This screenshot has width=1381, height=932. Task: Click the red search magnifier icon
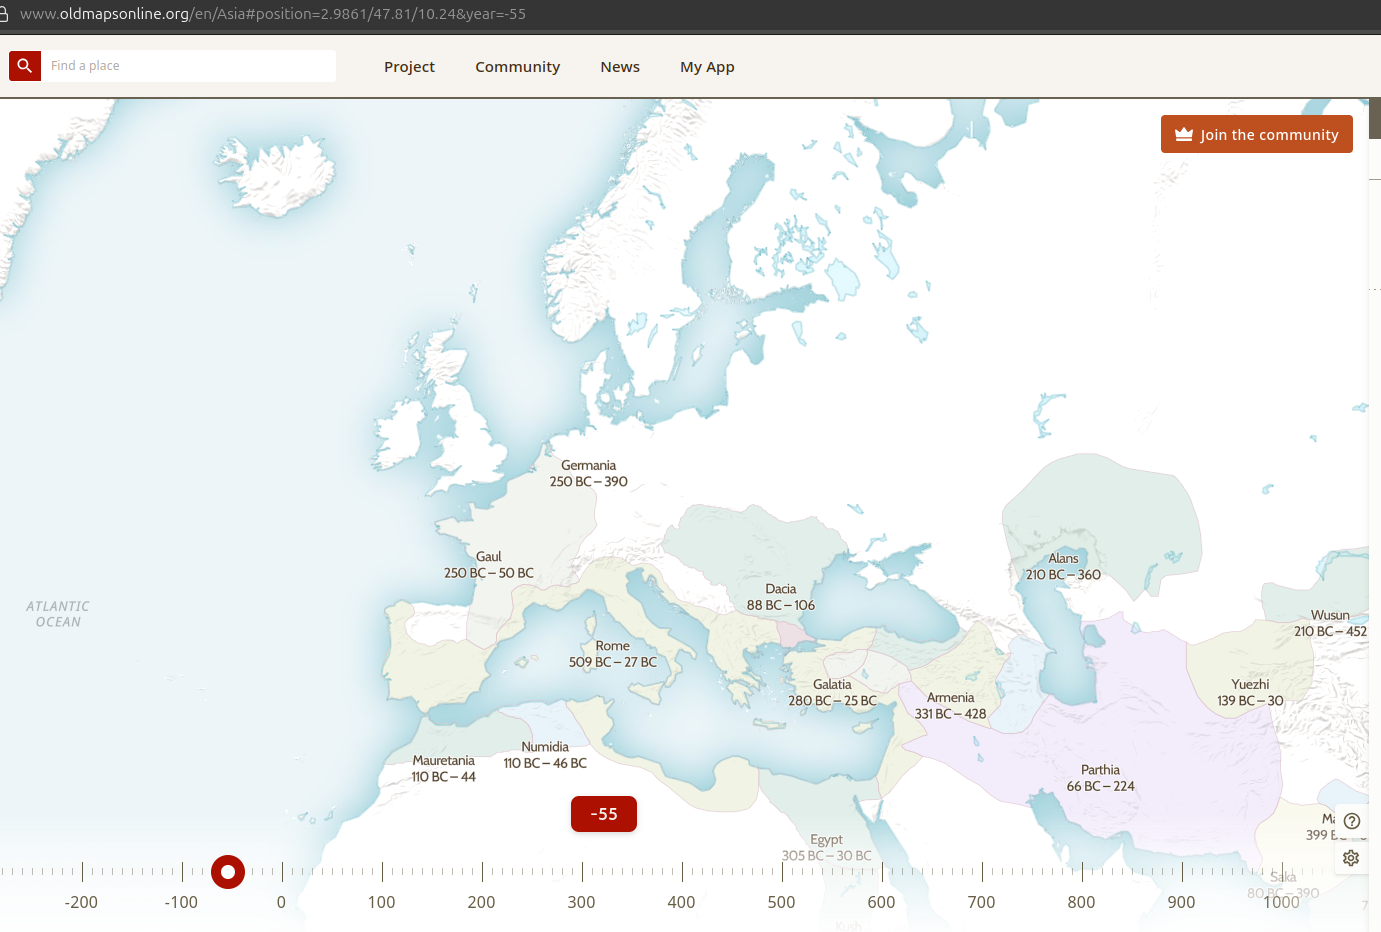pos(25,66)
